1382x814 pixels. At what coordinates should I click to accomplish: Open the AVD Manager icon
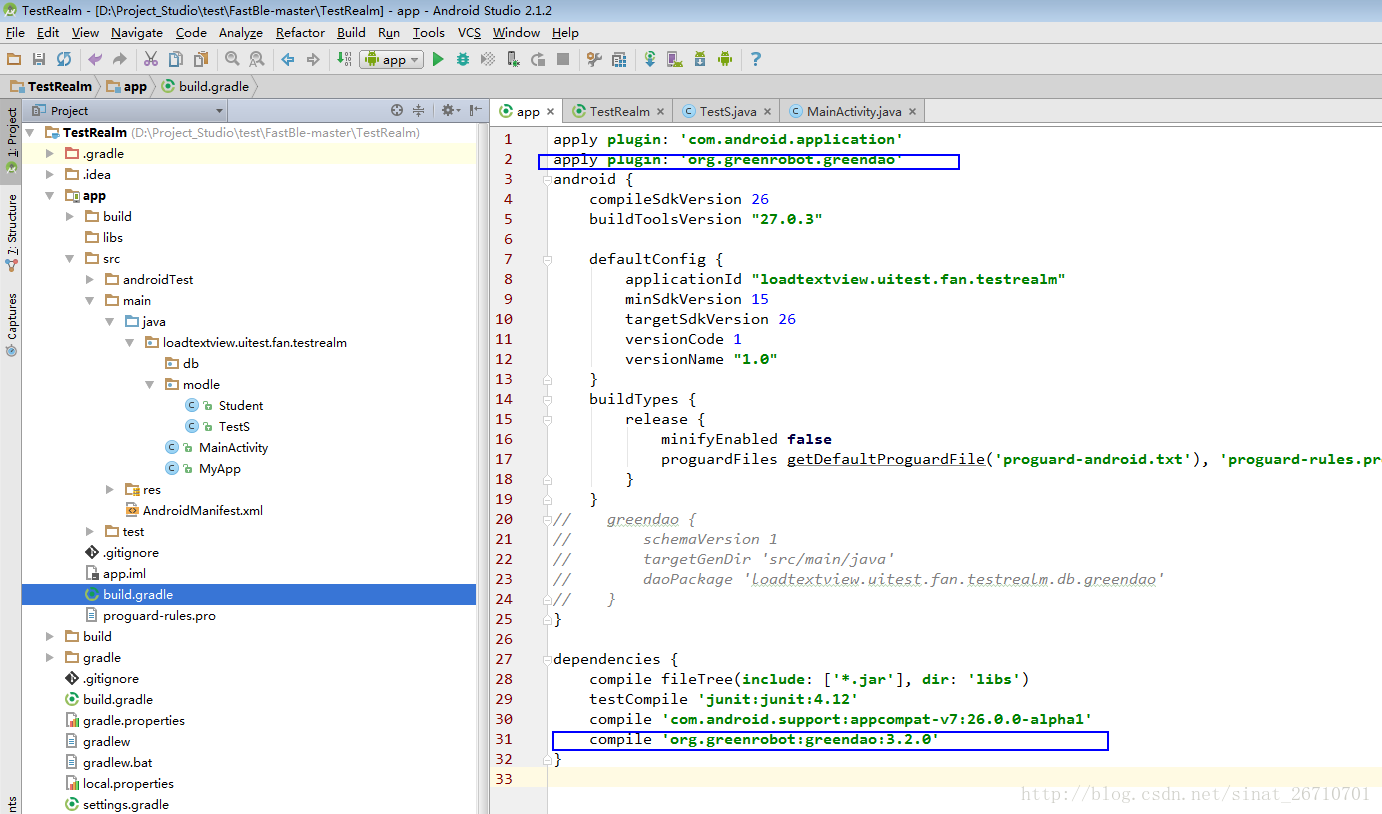[x=675, y=60]
